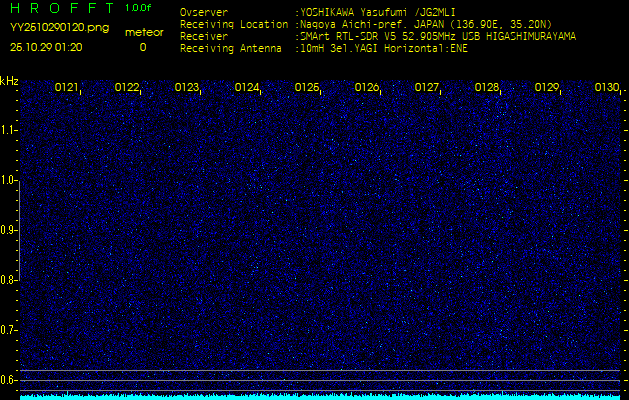Screen dimensions: 629x400
Task: Select the 0123 time tick
Action: [187, 88]
